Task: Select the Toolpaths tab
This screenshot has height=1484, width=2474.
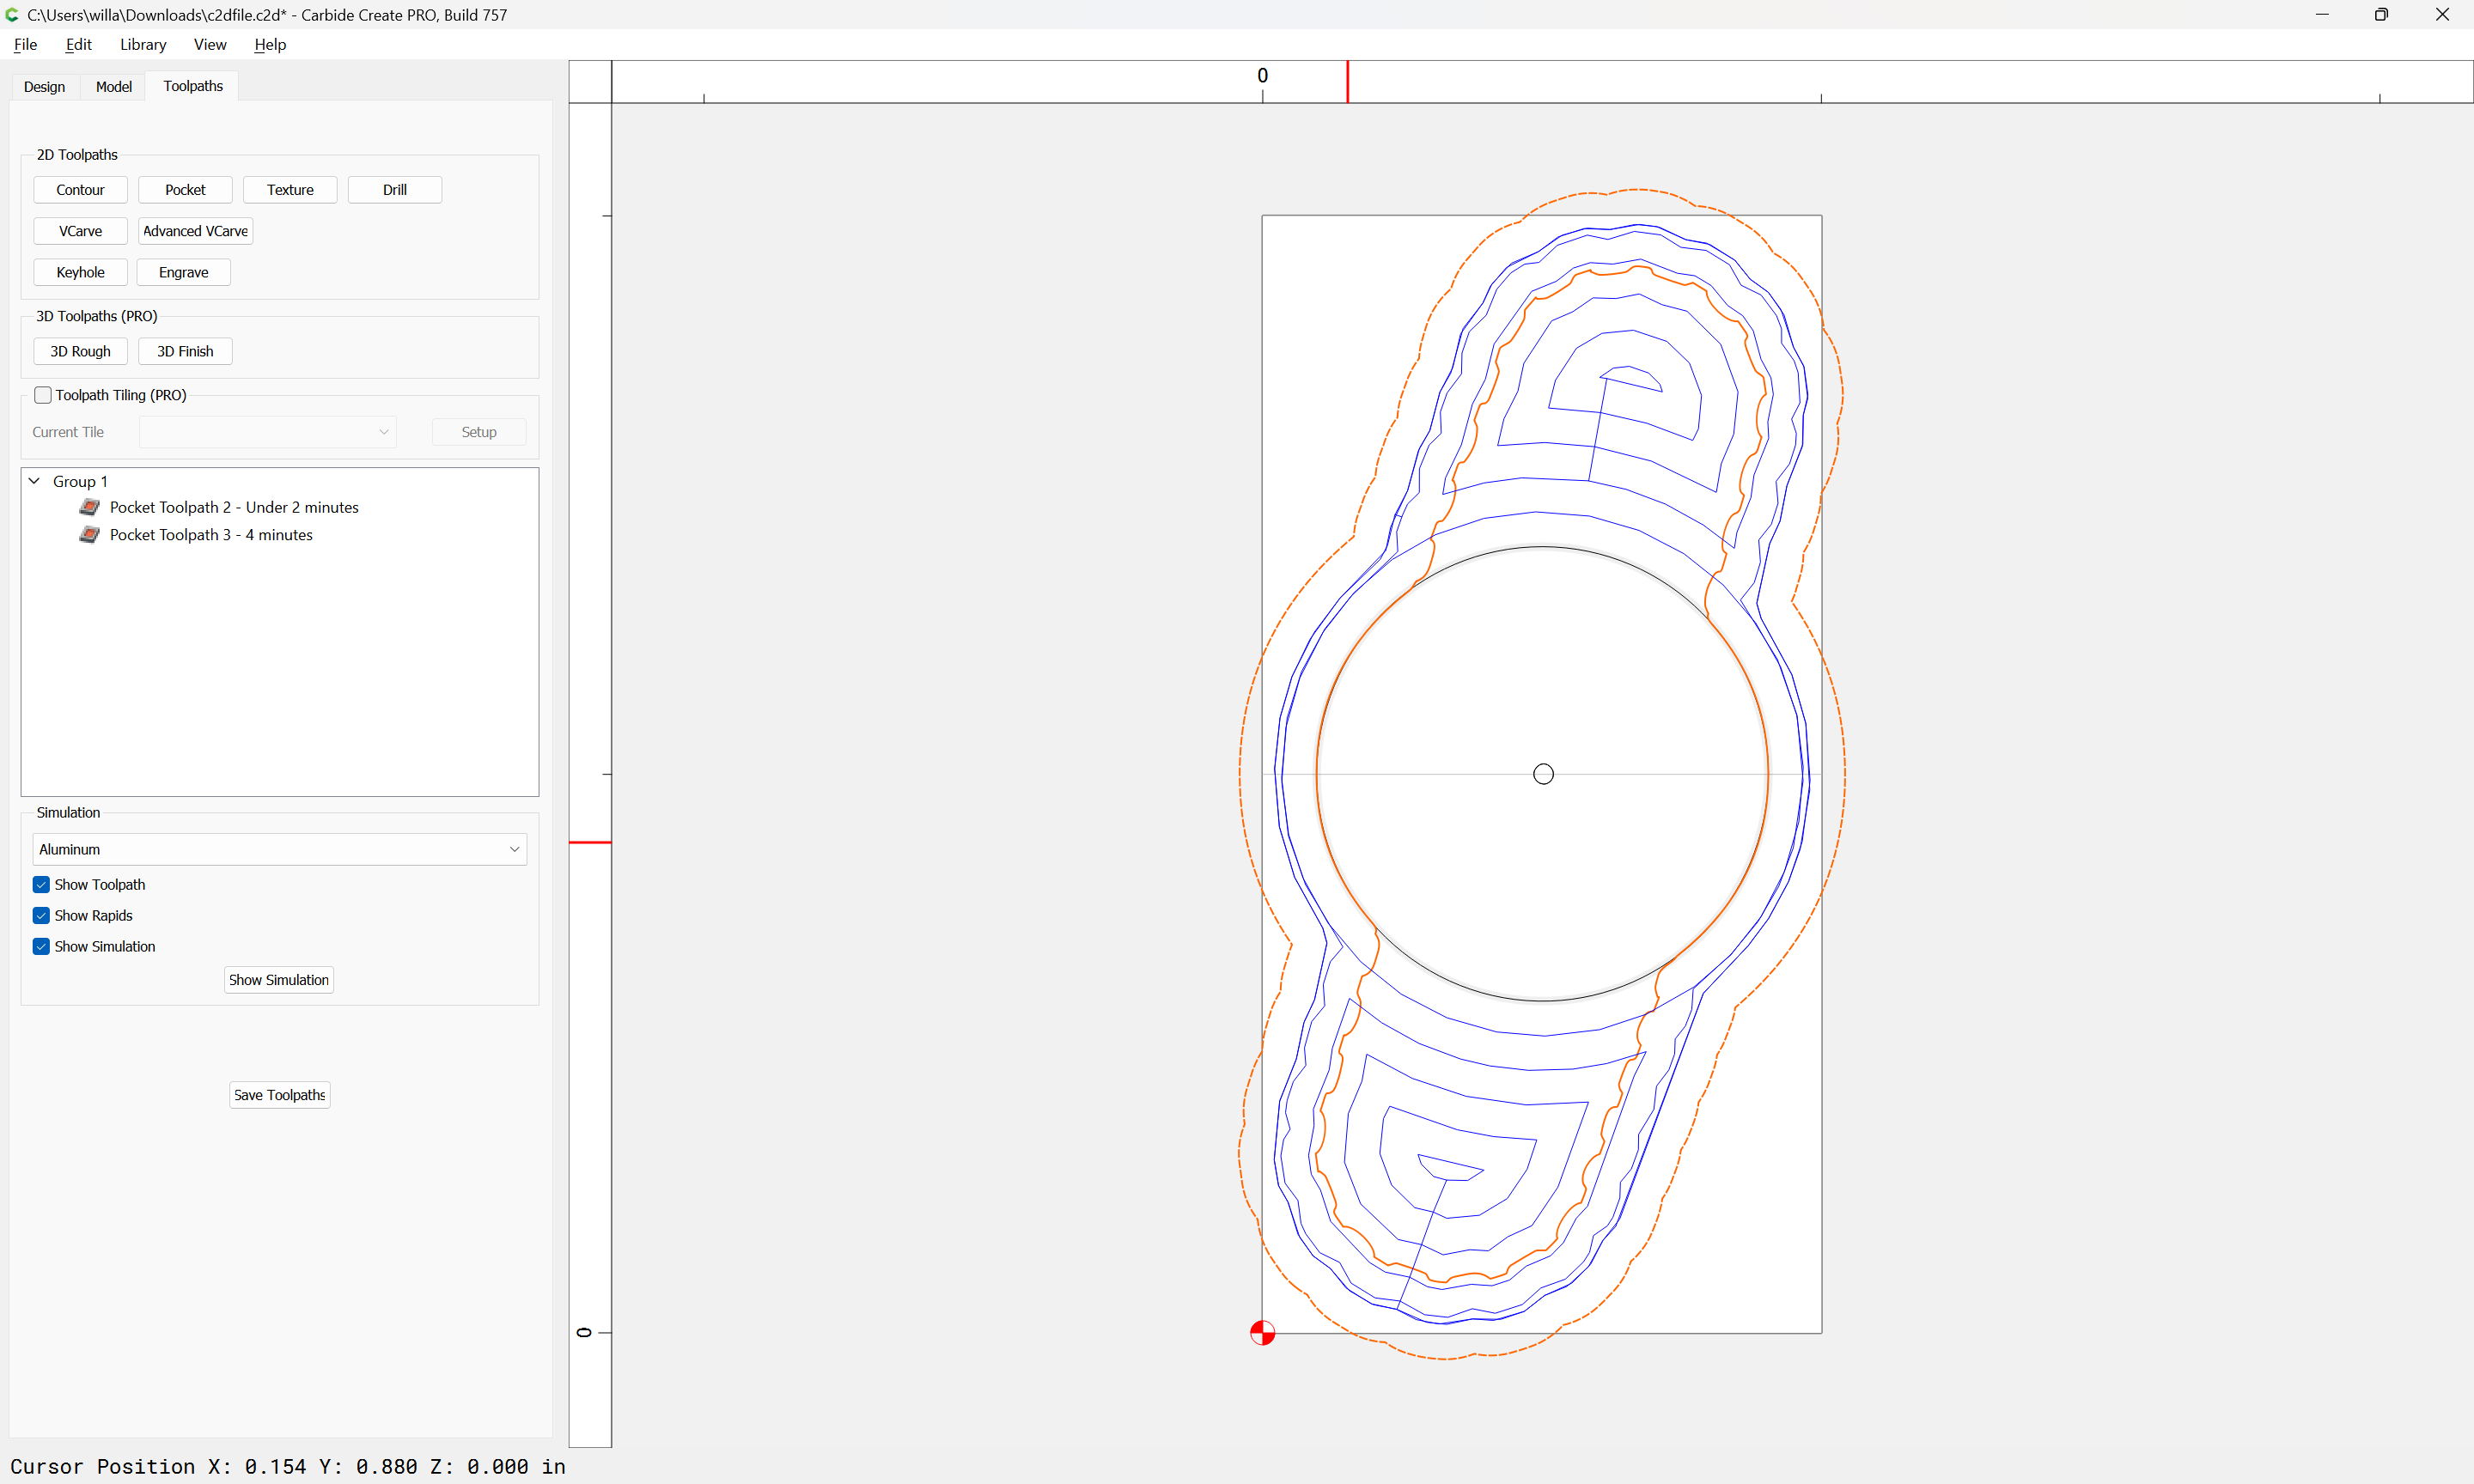Action: pos(193,86)
